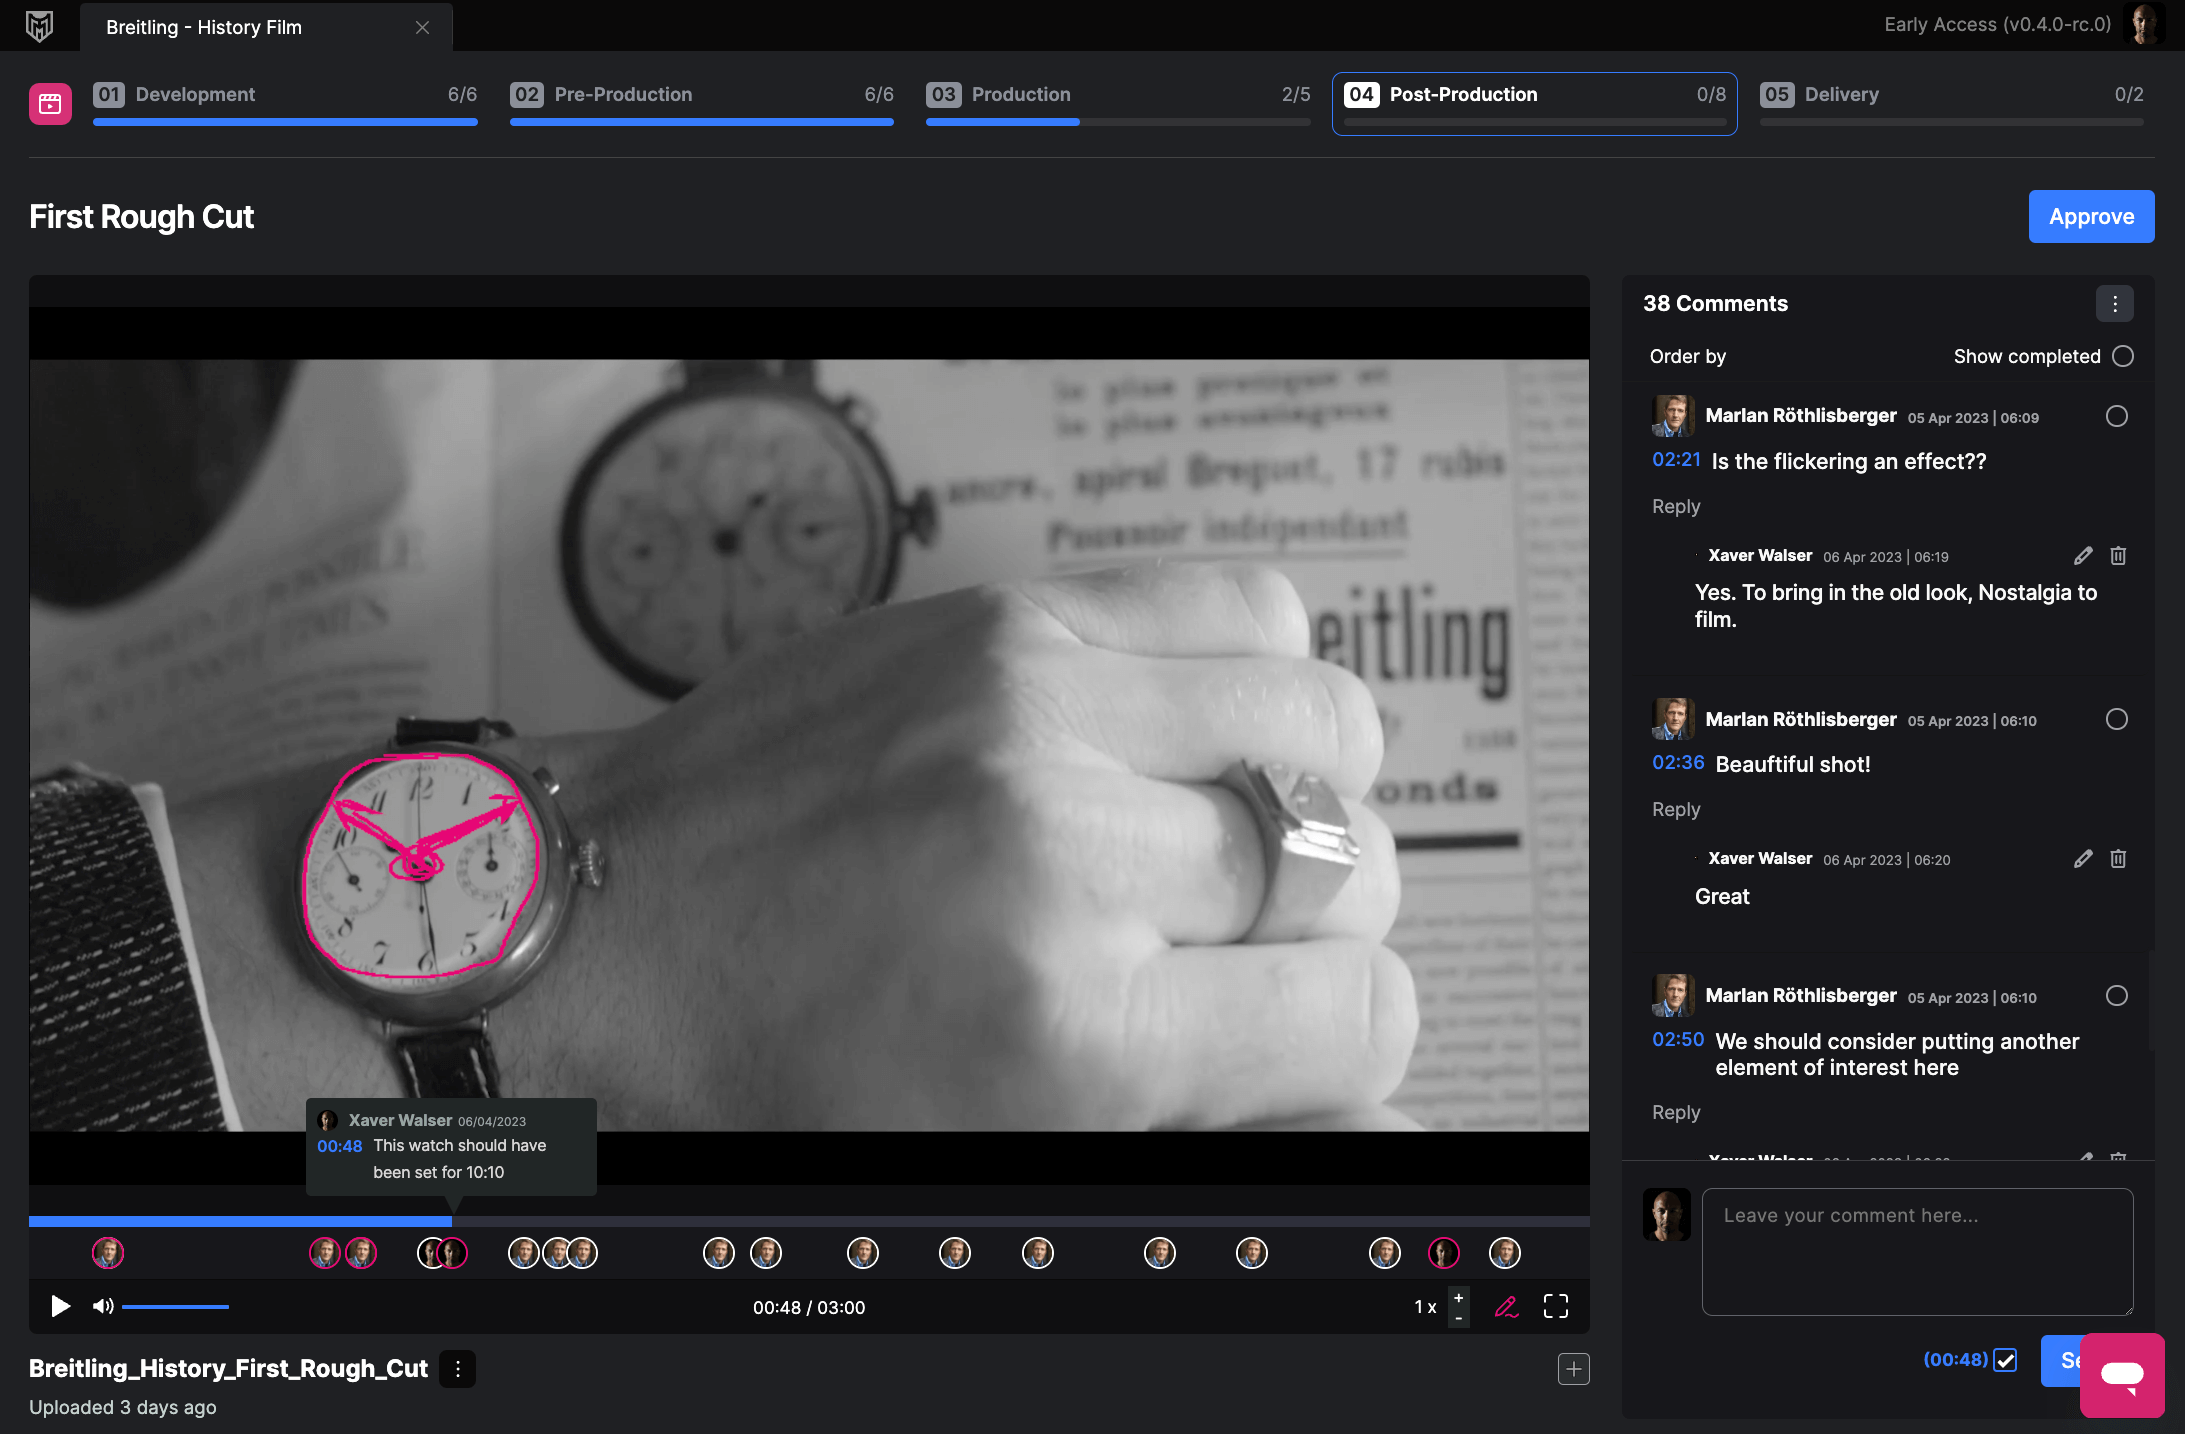2185x1434 pixels.
Task: Uncheck the (00:48) timestamp checkbox
Action: [2005, 1360]
